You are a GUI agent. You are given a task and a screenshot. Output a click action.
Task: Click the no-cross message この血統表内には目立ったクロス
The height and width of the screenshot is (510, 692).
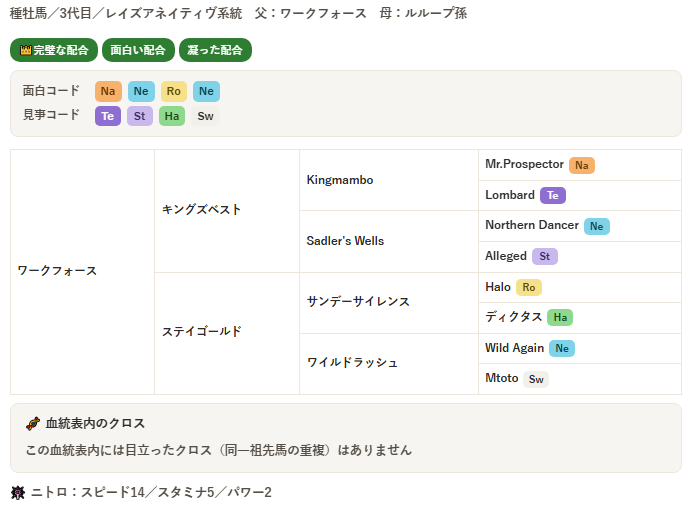click(x=218, y=450)
